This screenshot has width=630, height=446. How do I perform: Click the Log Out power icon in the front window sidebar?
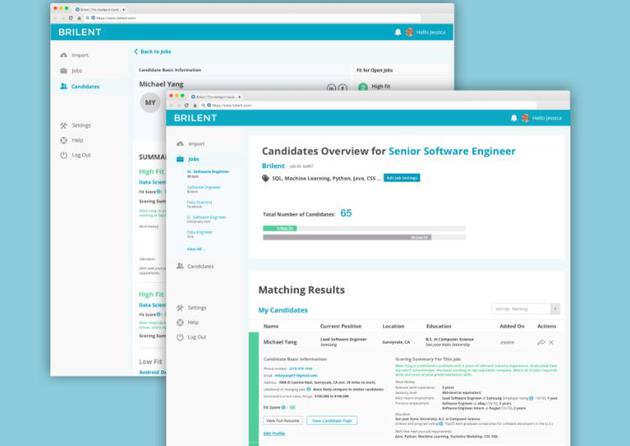[x=180, y=337]
